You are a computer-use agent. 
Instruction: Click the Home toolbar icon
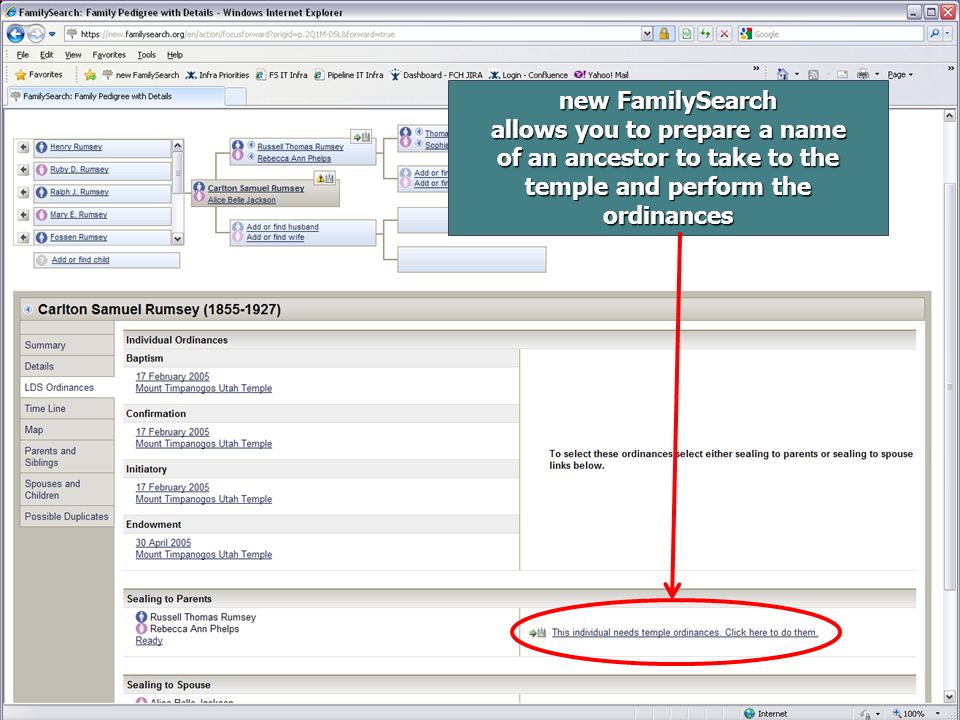click(x=782, y=74)
